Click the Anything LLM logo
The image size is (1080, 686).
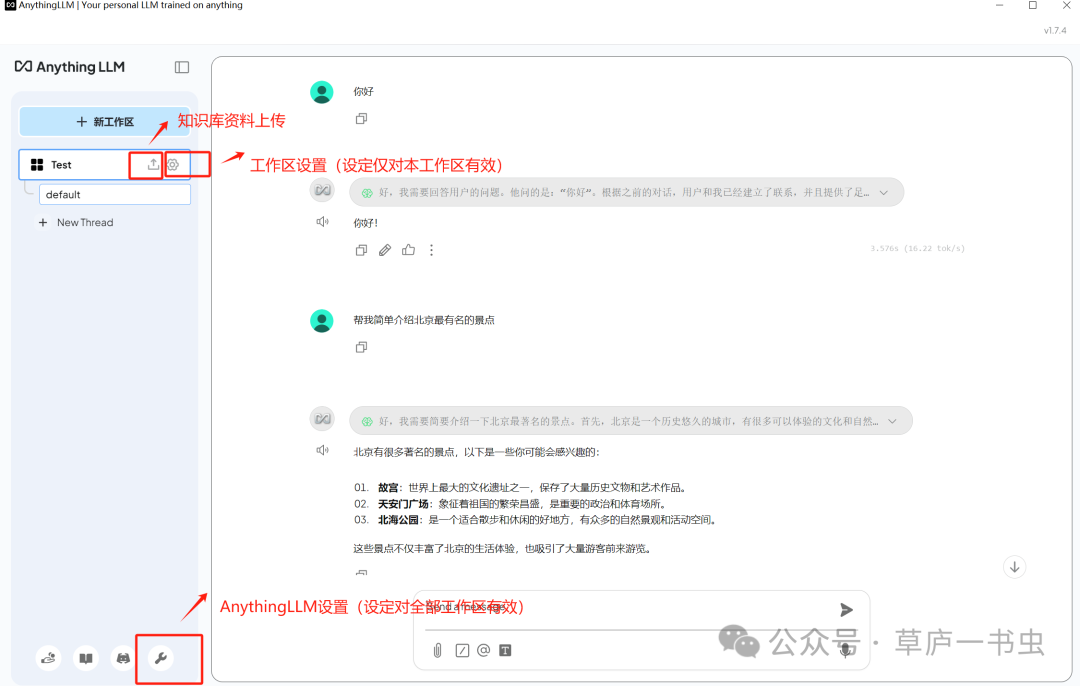70,67
